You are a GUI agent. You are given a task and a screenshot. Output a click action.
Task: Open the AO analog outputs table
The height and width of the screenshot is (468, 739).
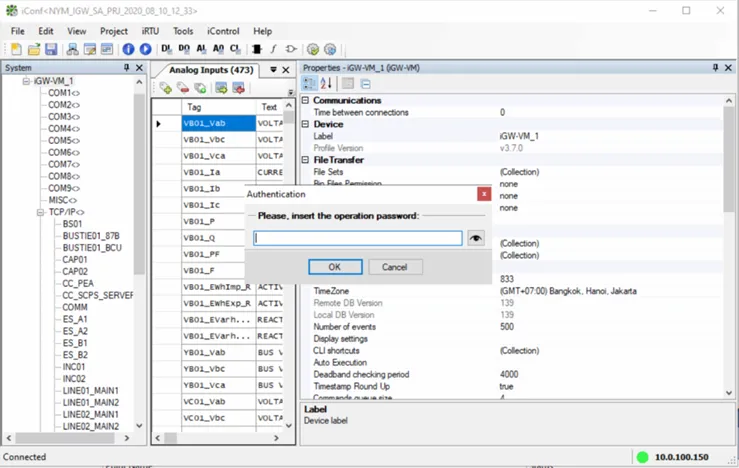[x=218, y=49]
